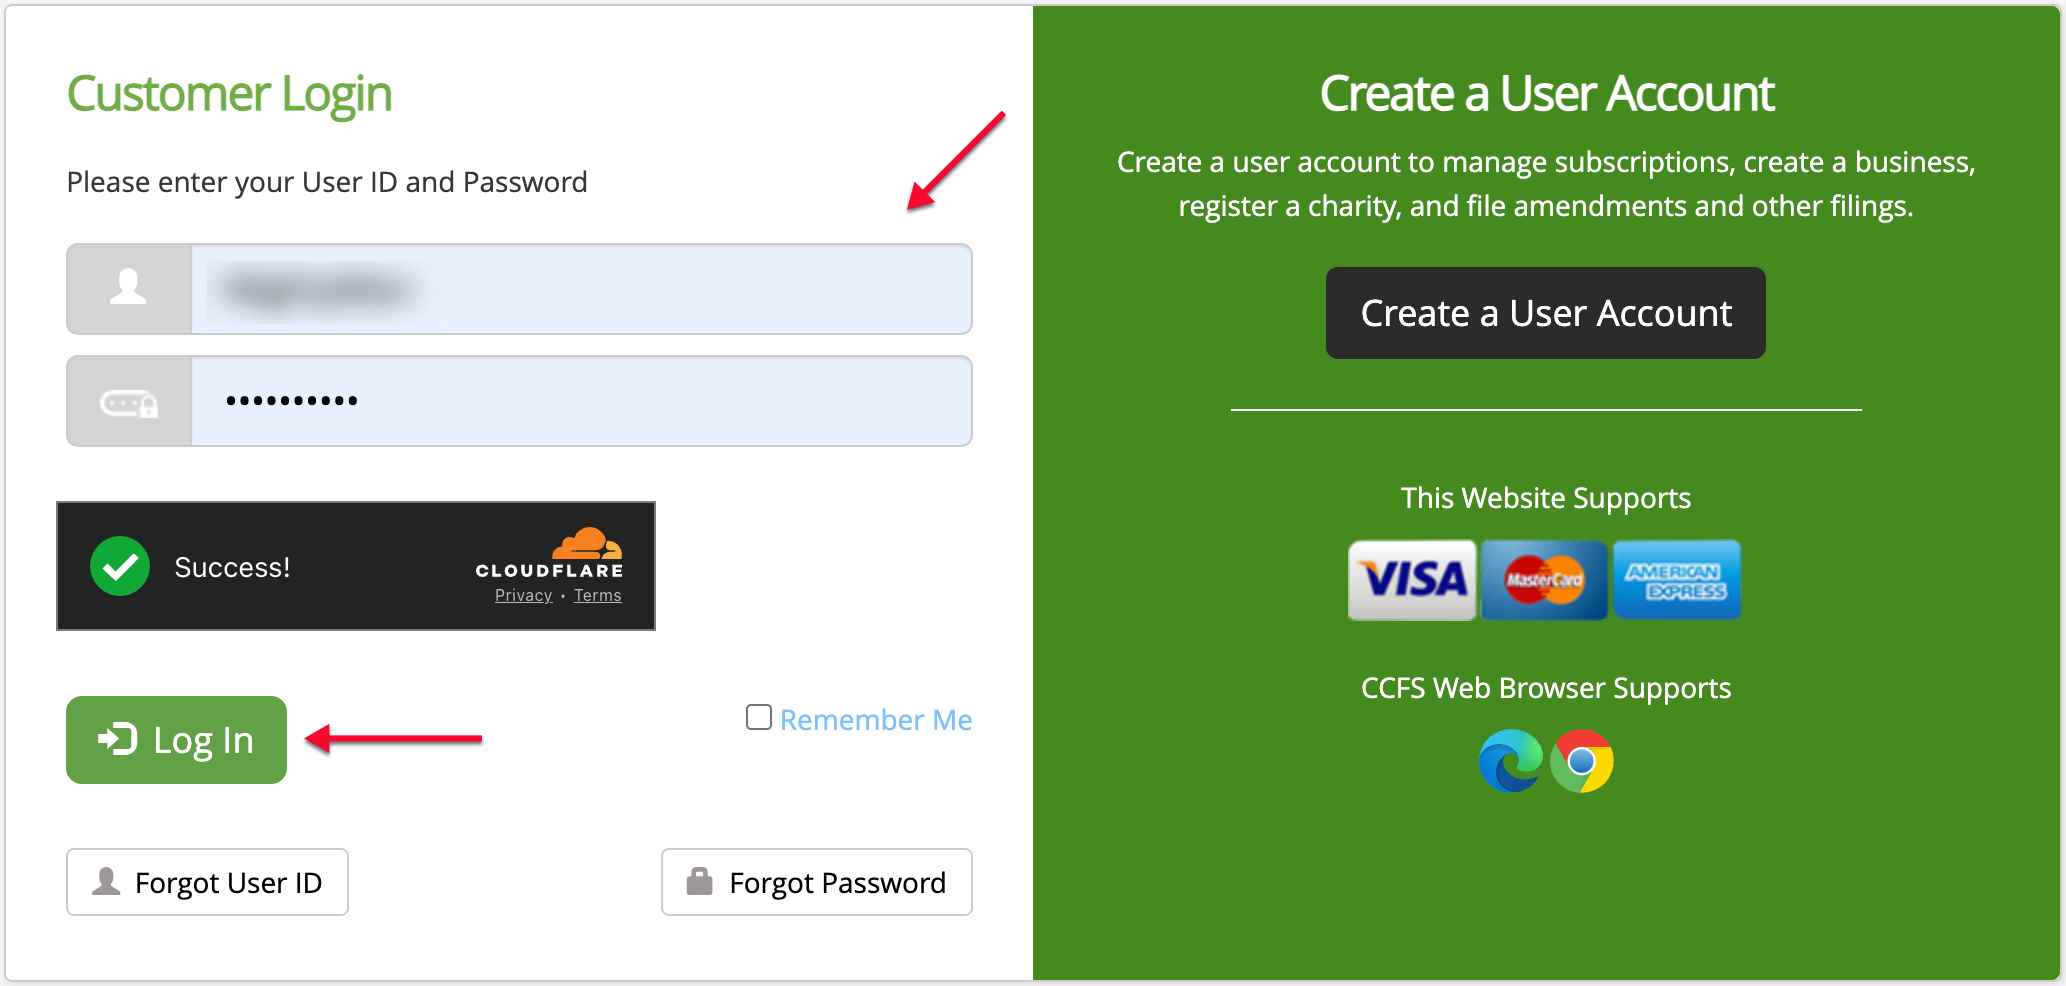Image resolution: width=2066 pixels, height=986 pixels.
Task: Click the Visa card logo
Action: (x=1412, y=580)
